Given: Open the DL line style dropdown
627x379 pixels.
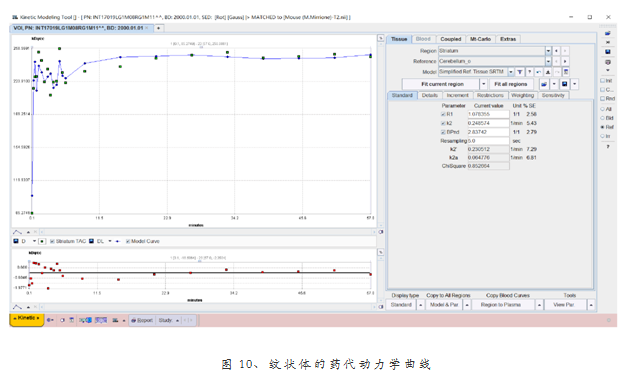Looking at the screenshot, I should click(110, 241).
